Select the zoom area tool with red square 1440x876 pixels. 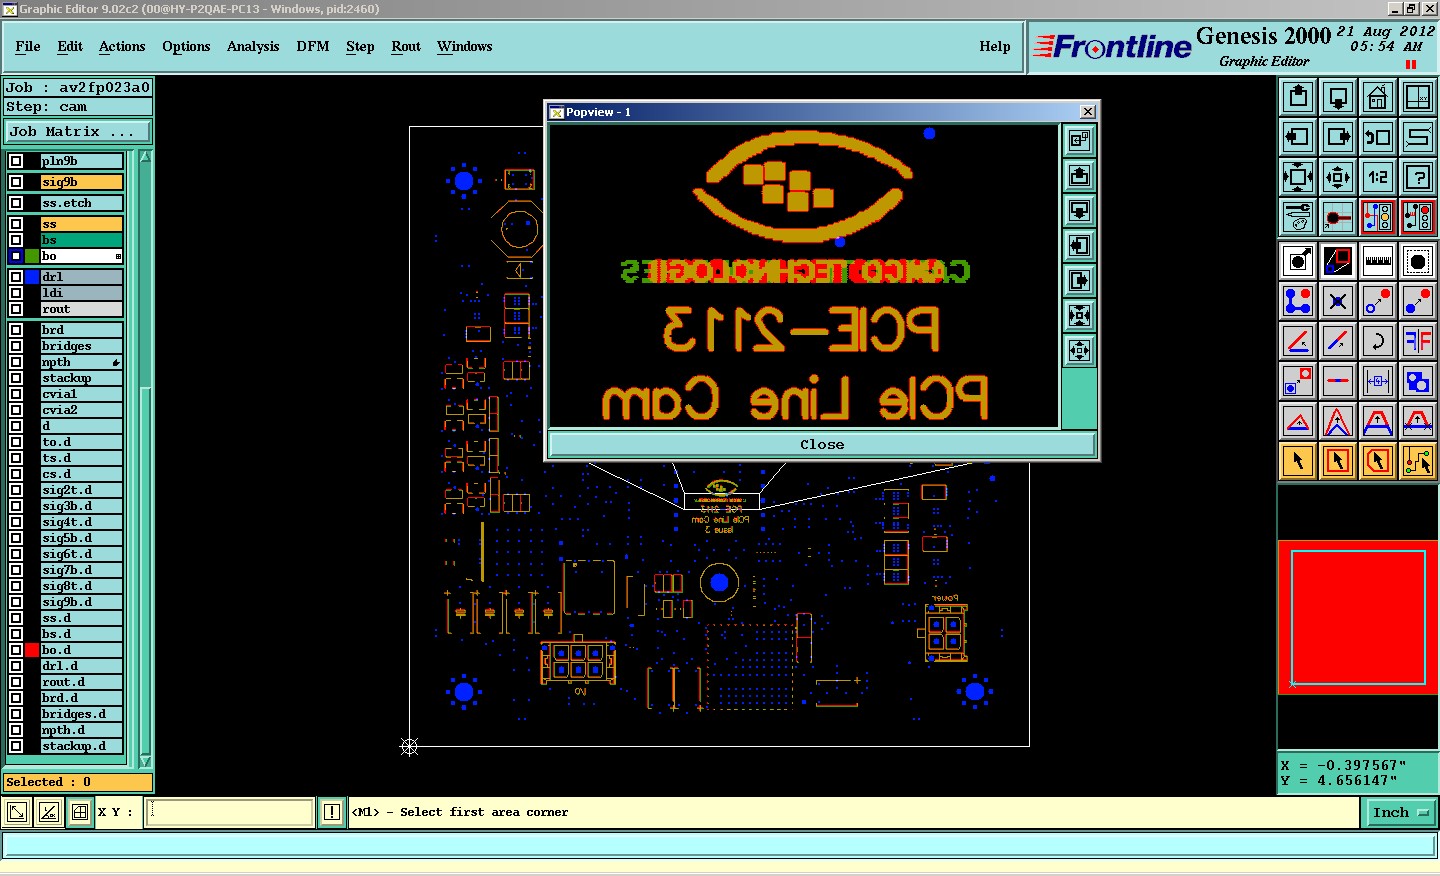(x=1338, y=261)
